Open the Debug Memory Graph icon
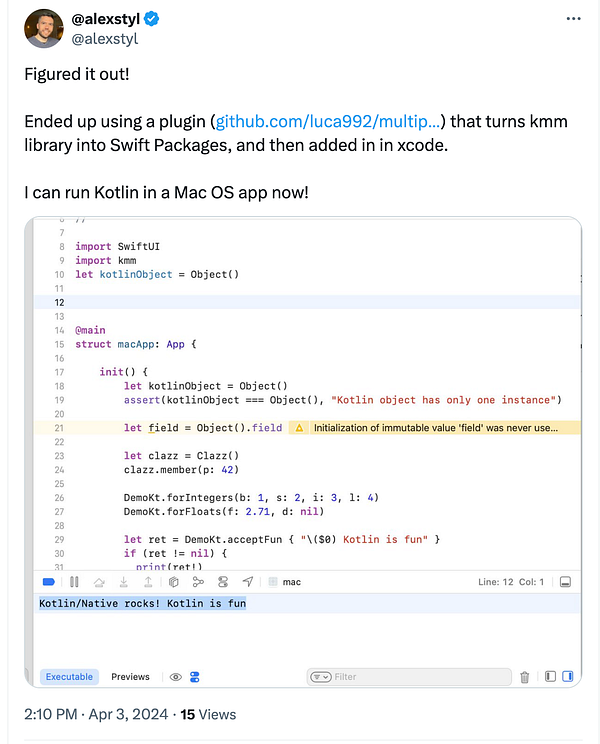Image resolution: width=600 pixels, height=744 pixels. [198, 582]
